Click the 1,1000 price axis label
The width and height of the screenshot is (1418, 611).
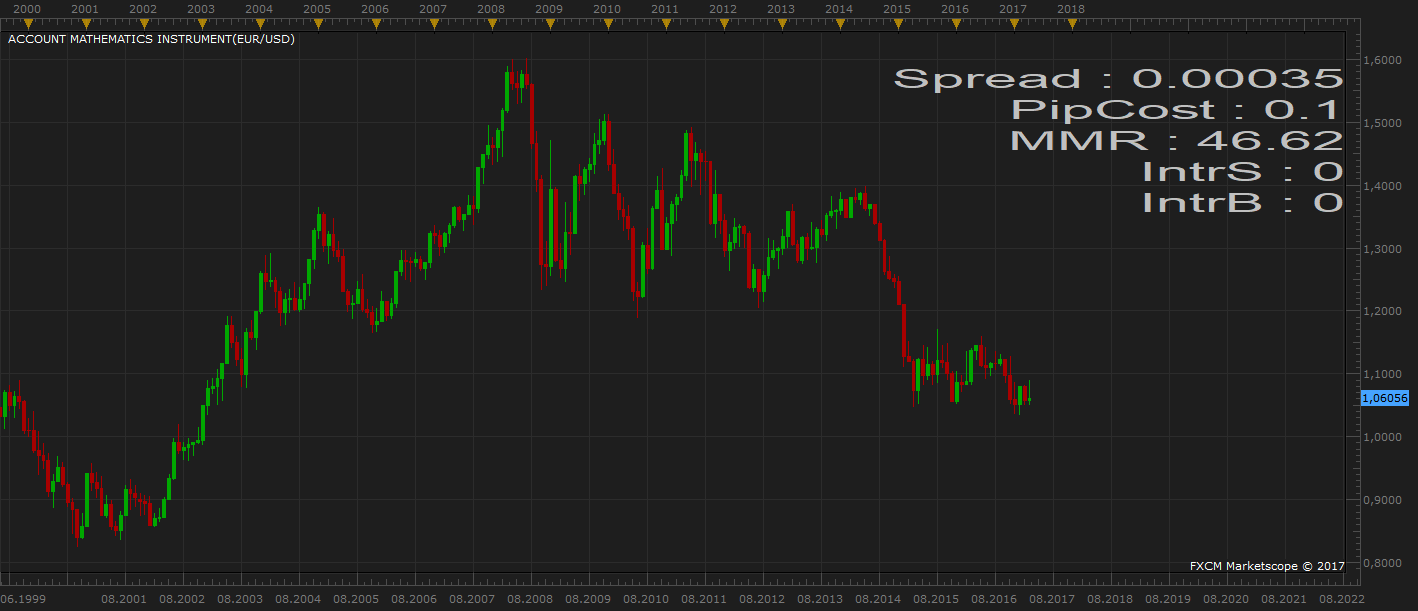pyautogui.click(x=1381, y=374)
